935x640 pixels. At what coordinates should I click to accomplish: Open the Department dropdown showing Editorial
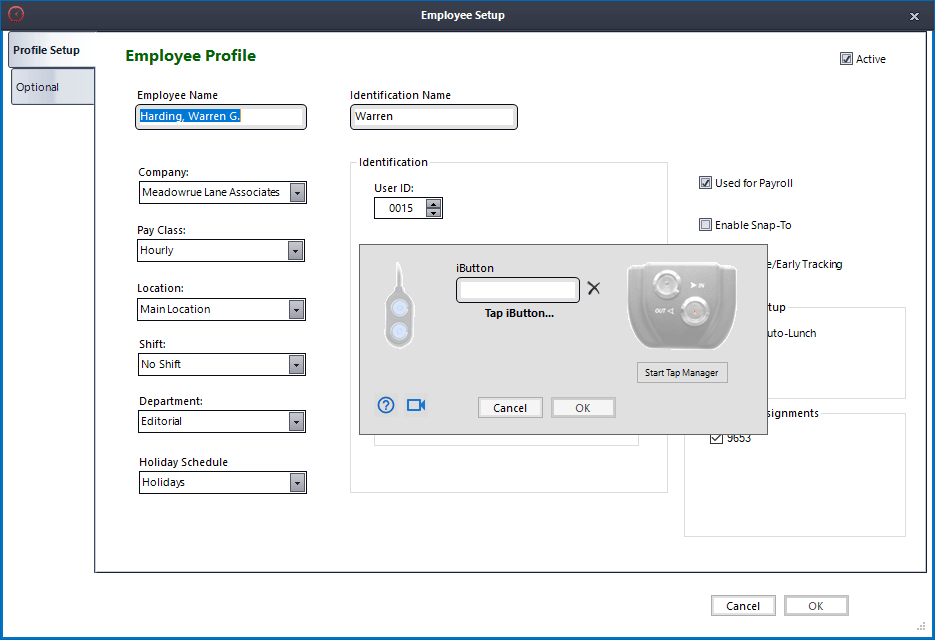pyautogui.click(x=297, y=421)
